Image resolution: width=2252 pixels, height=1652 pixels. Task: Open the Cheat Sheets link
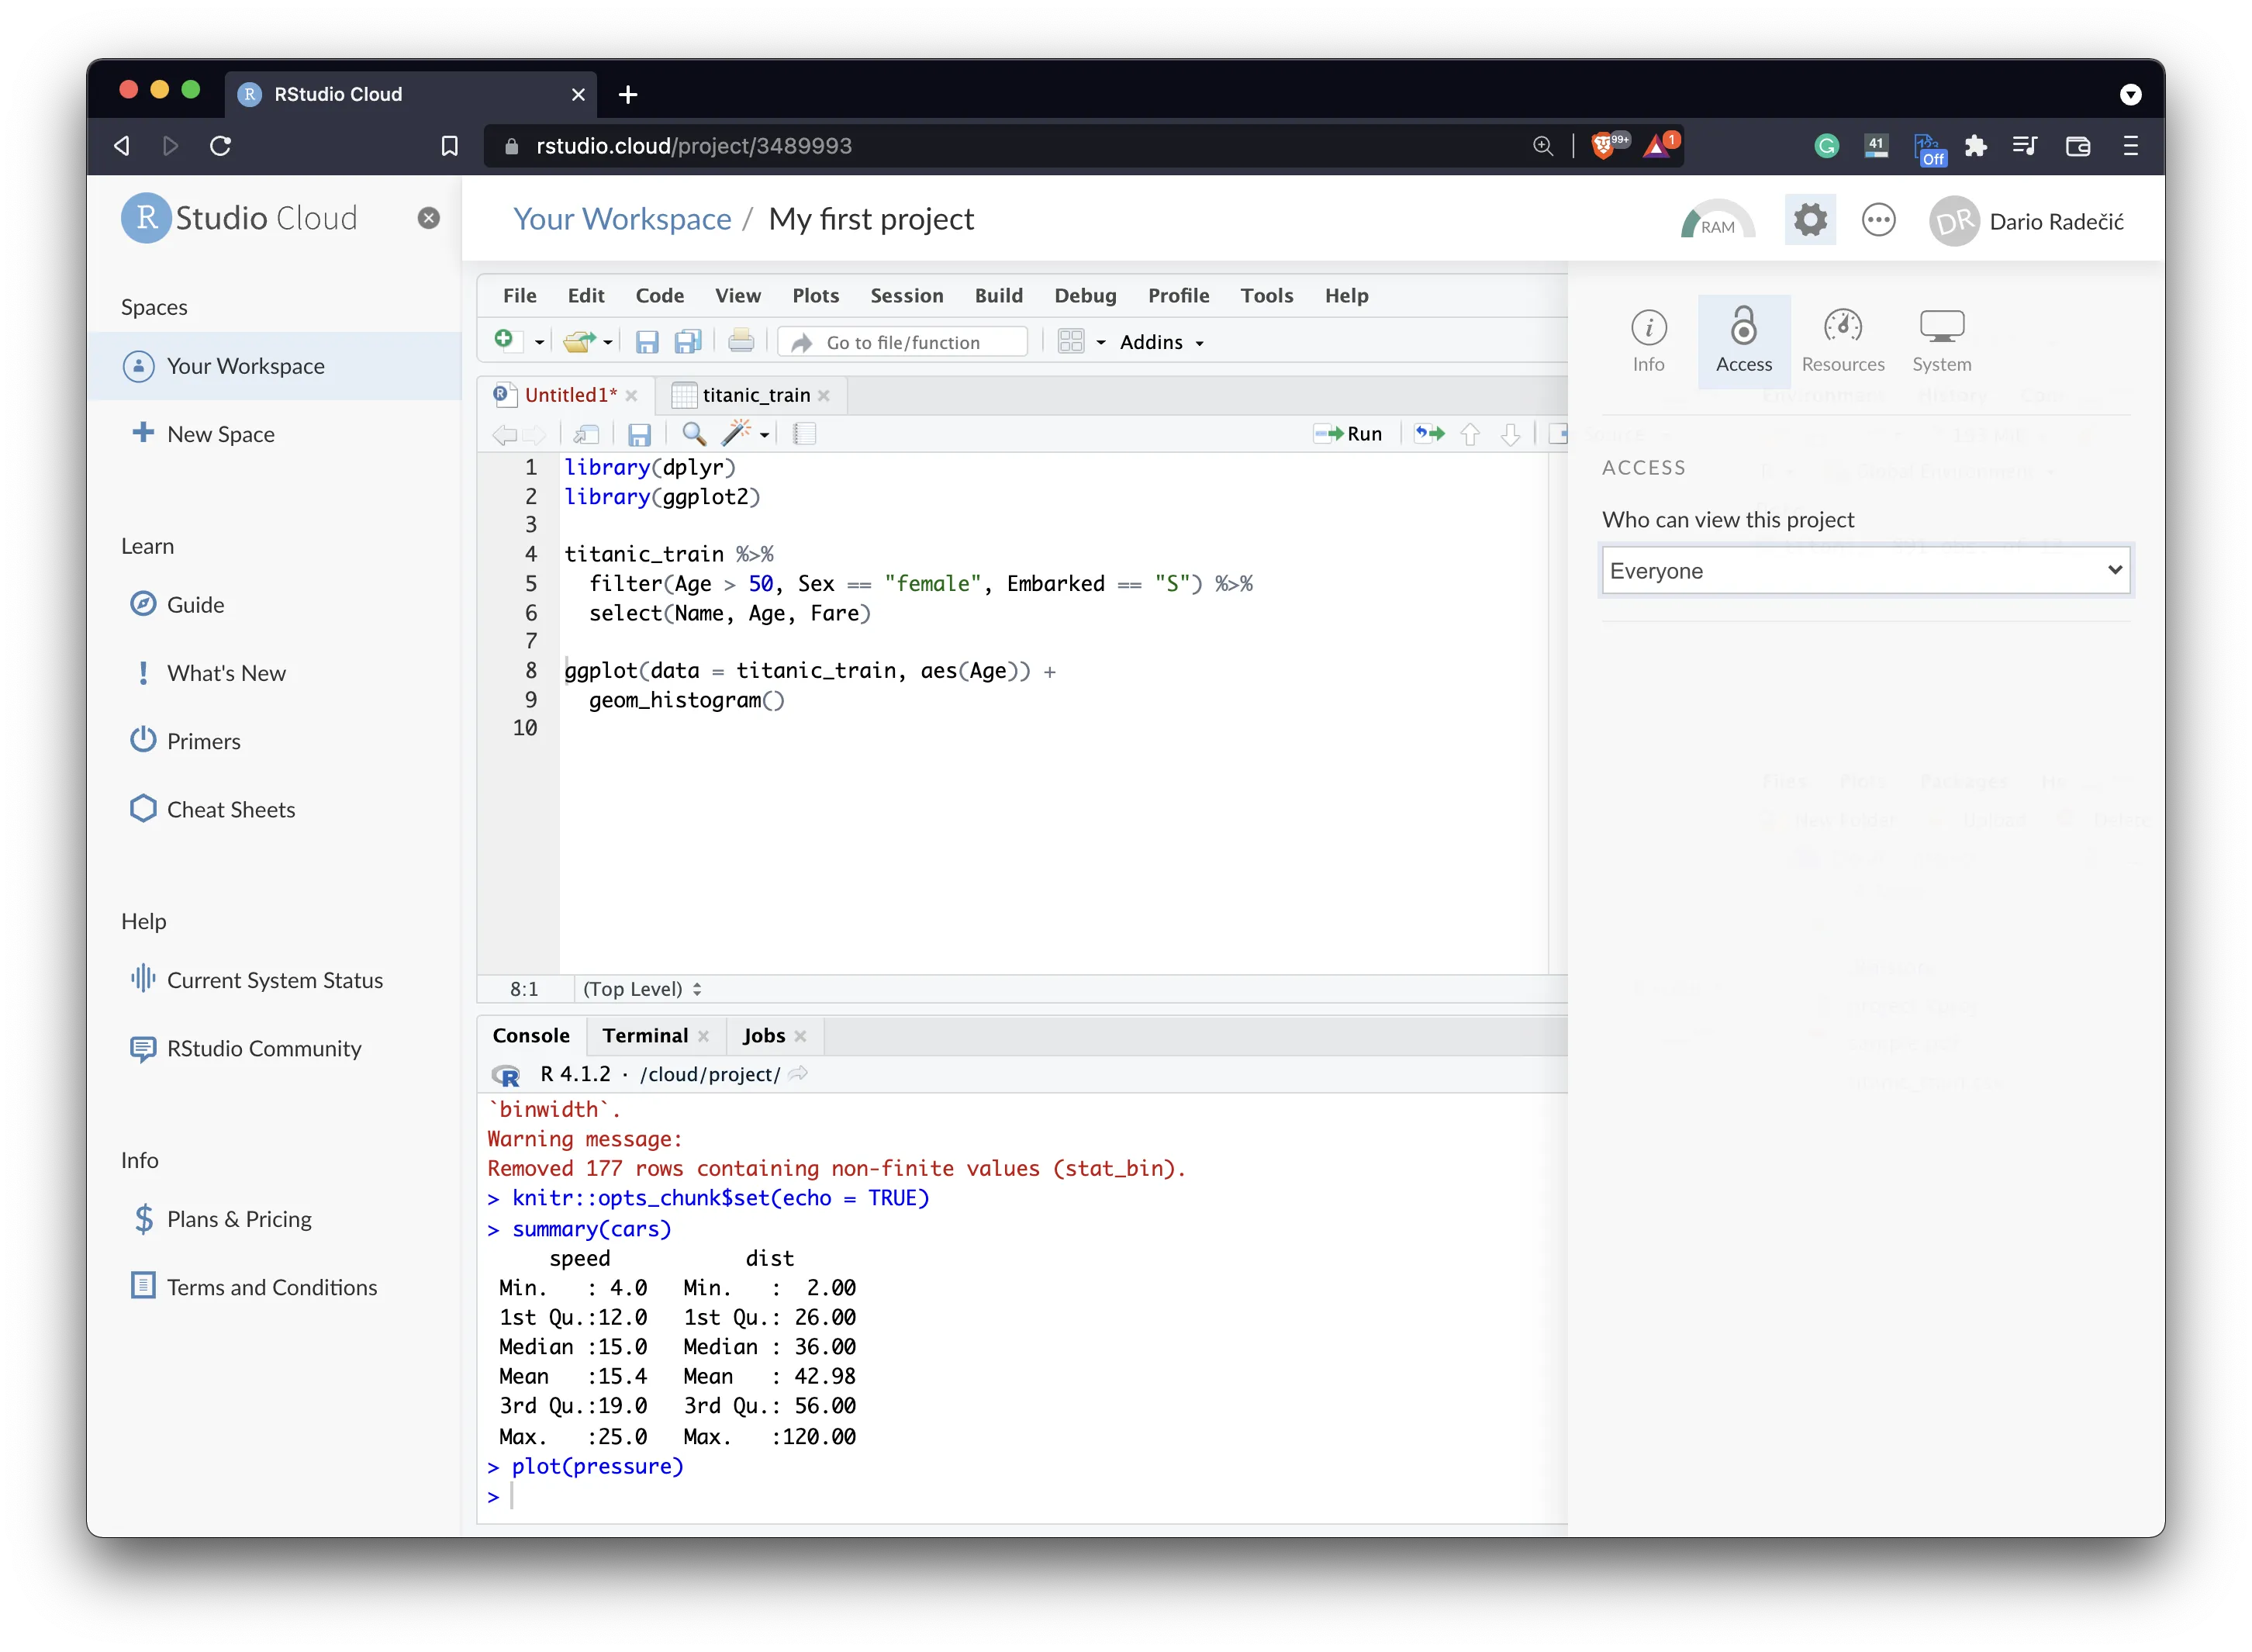tap(230, 809)
